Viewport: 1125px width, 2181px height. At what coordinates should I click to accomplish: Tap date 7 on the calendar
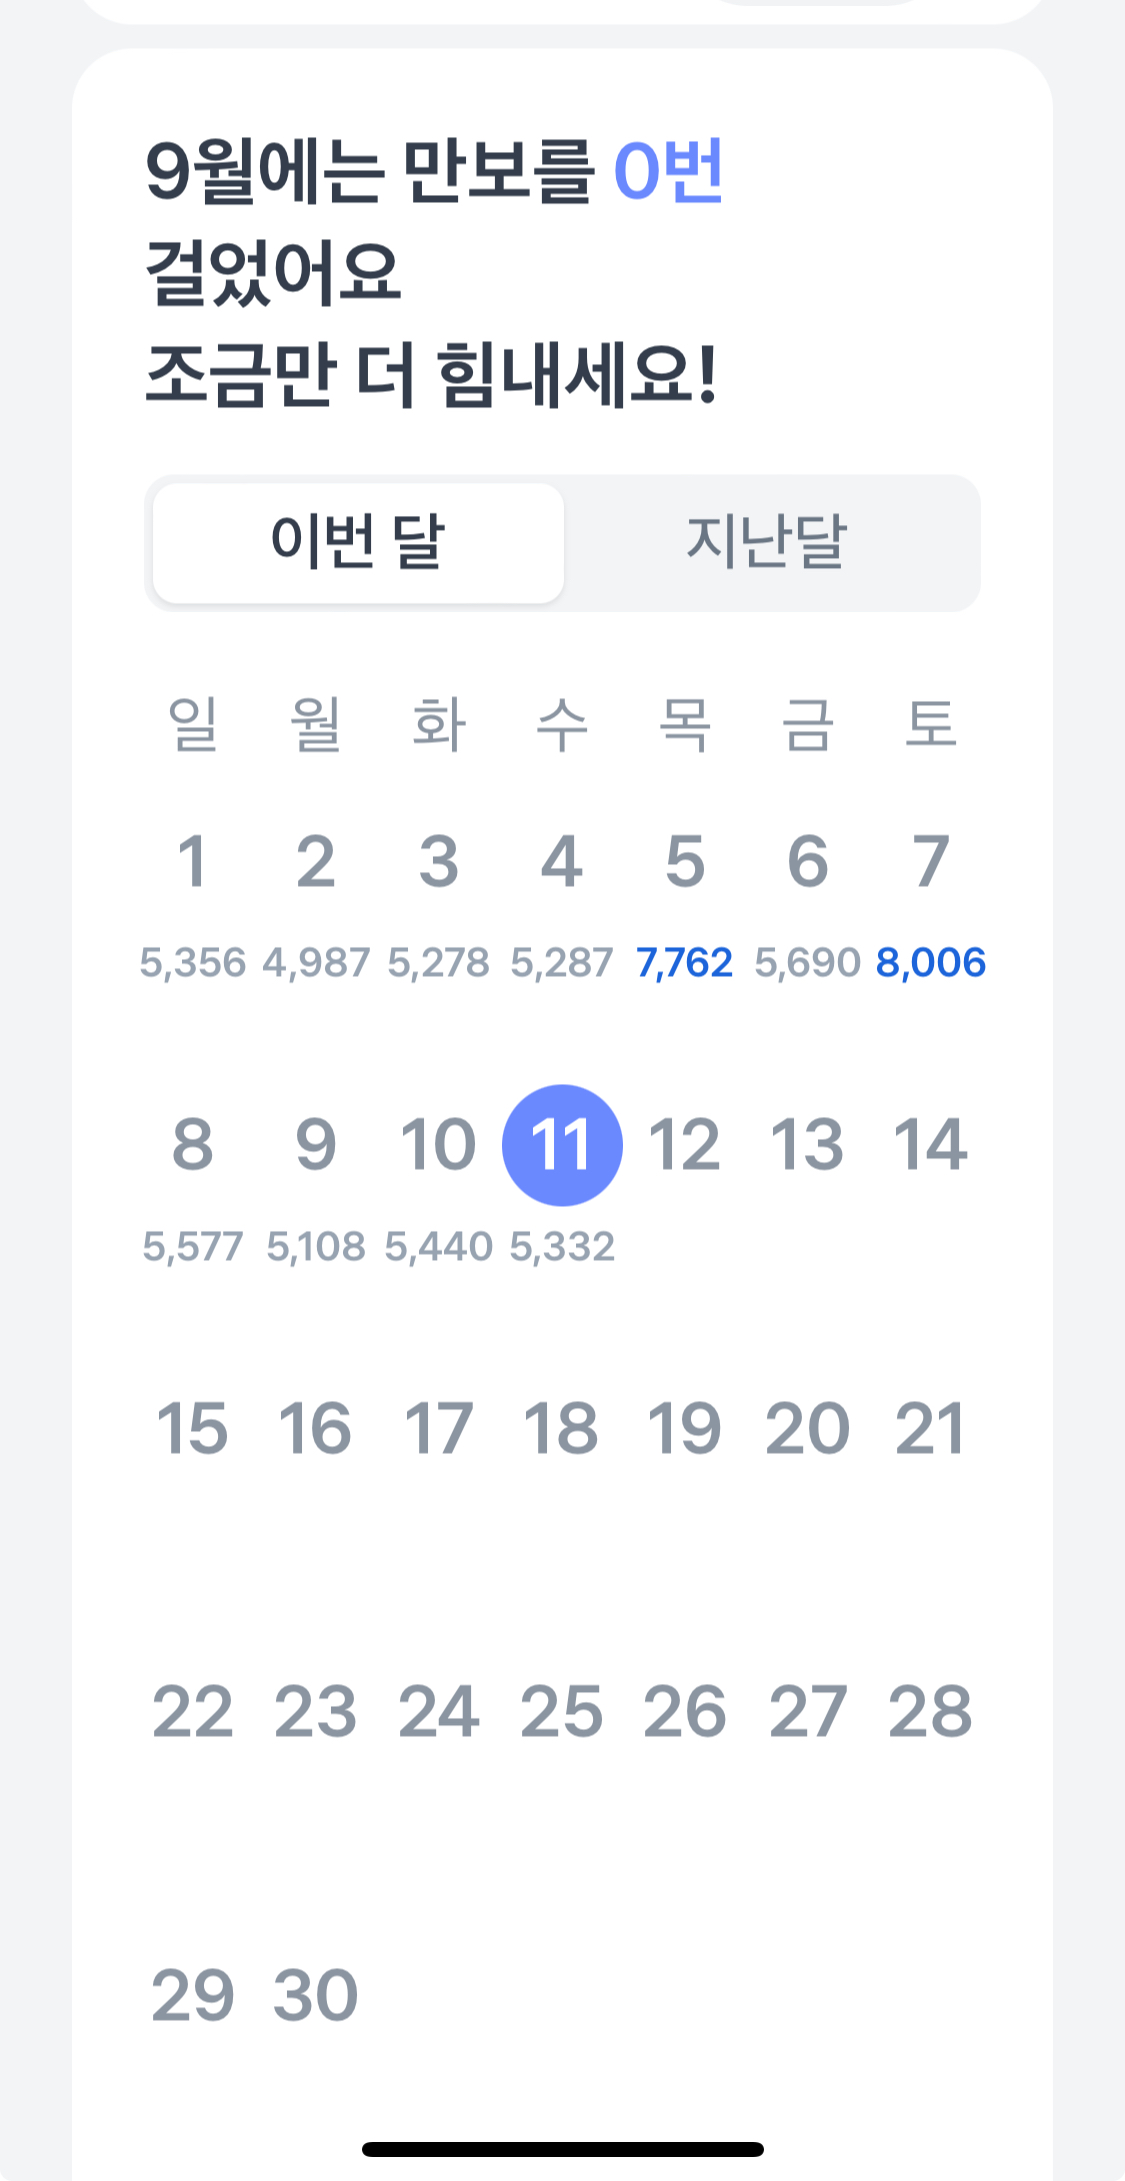click(930, 862)
